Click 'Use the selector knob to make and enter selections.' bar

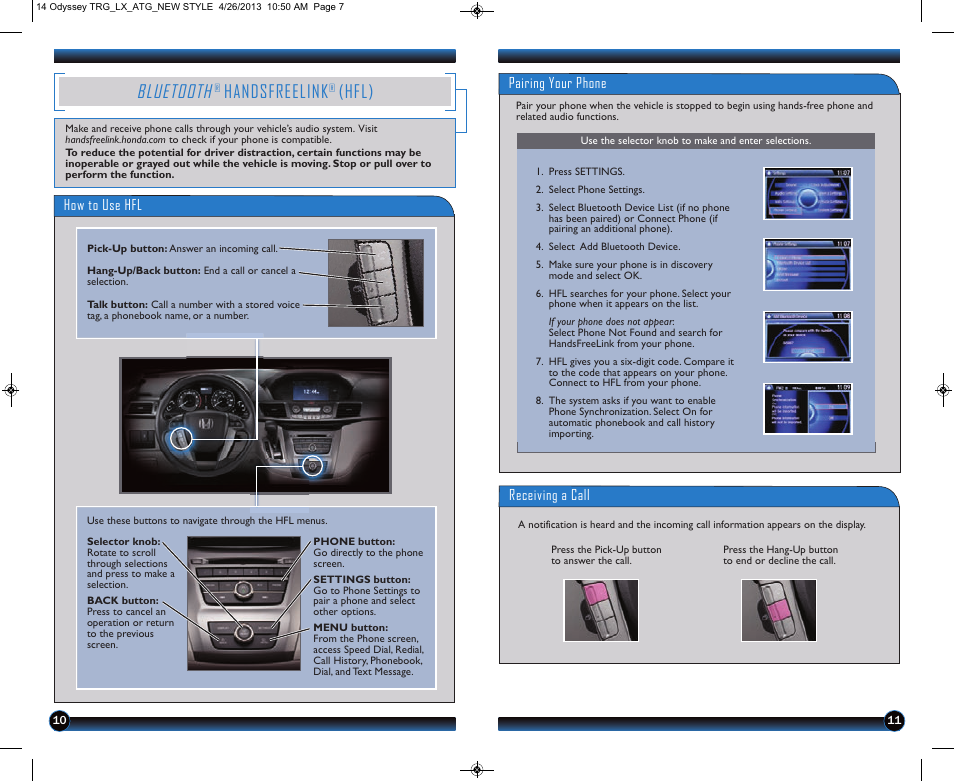(x=695, y=141)
